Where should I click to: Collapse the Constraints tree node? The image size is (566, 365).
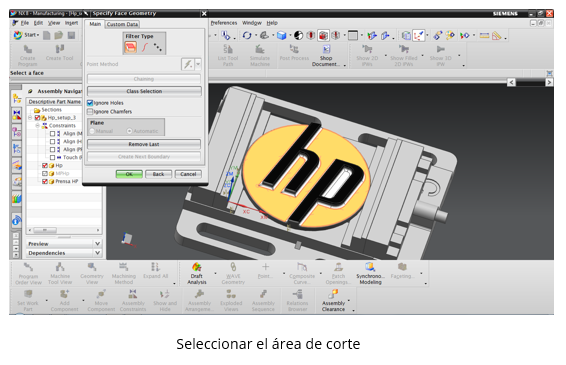click(37, 126)
